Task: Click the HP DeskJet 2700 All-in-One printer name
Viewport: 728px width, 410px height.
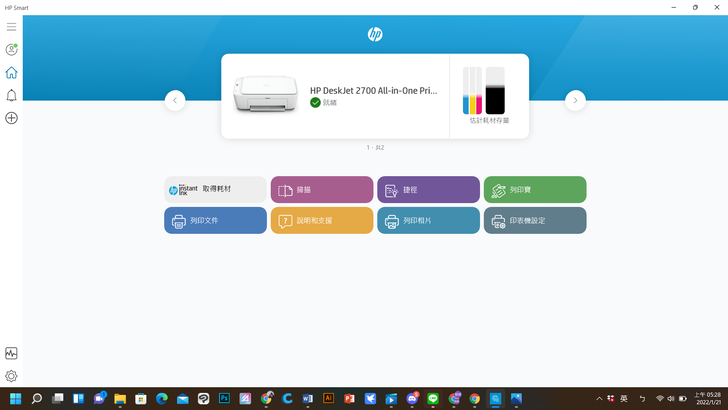Action: point(374,91)
